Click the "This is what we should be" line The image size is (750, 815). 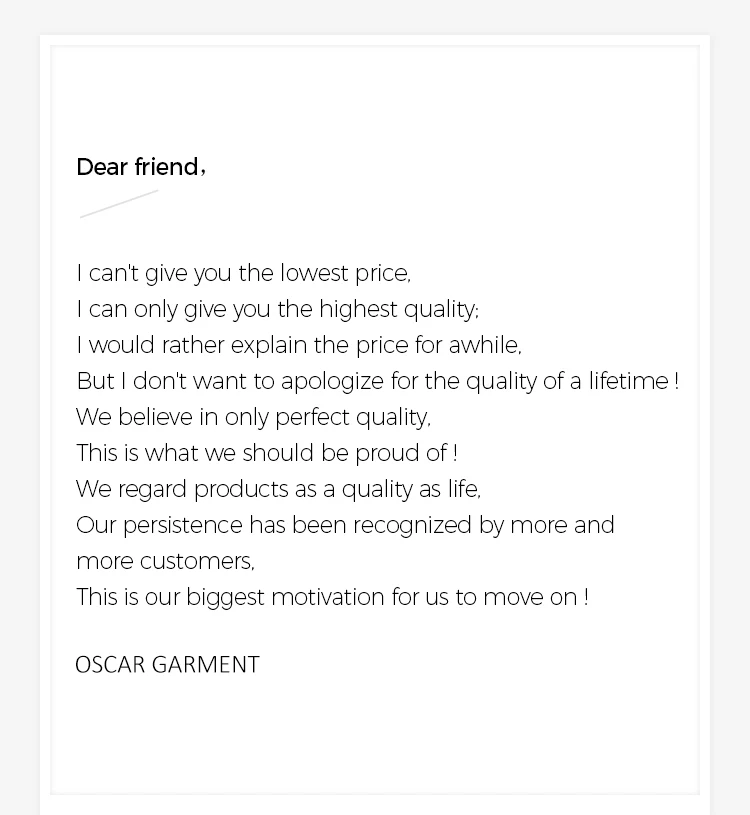(x=266, y=453)
